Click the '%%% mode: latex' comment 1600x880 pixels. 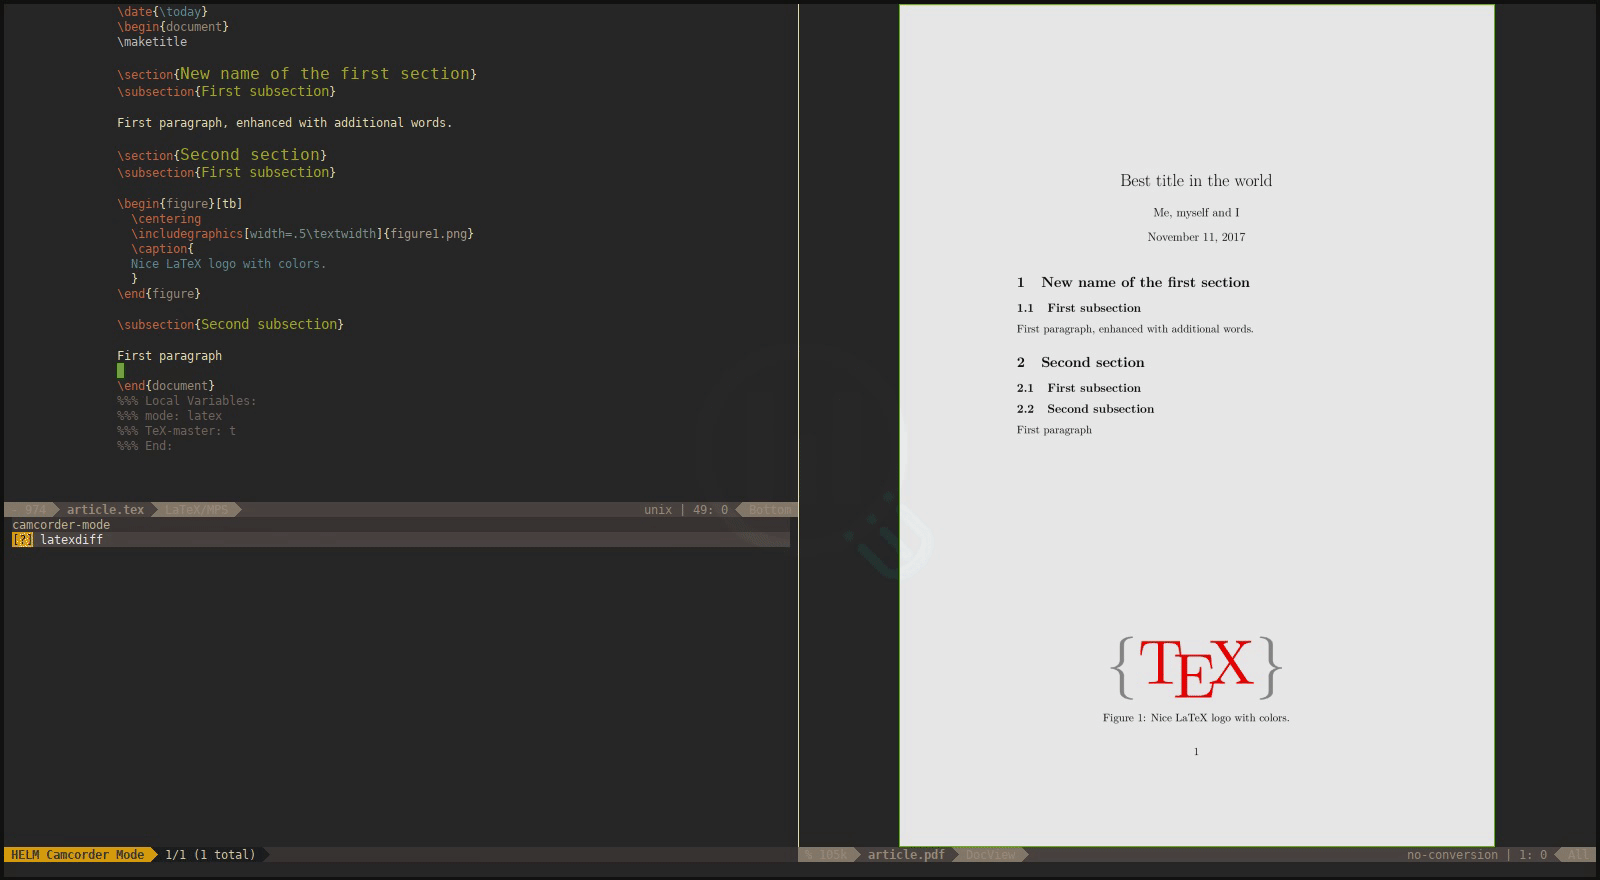tap(169, 416)
